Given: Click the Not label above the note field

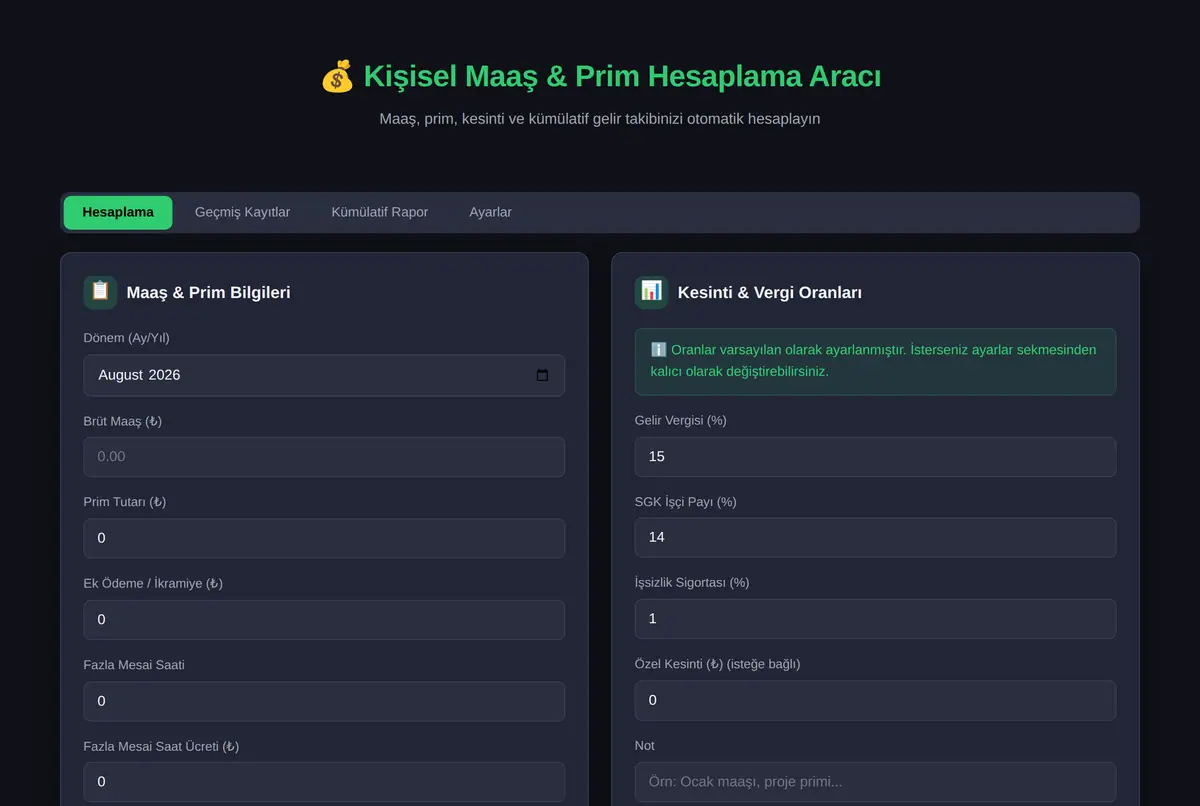Looking at the screenshot, I should pyautogui.click(x=645, y=745).
